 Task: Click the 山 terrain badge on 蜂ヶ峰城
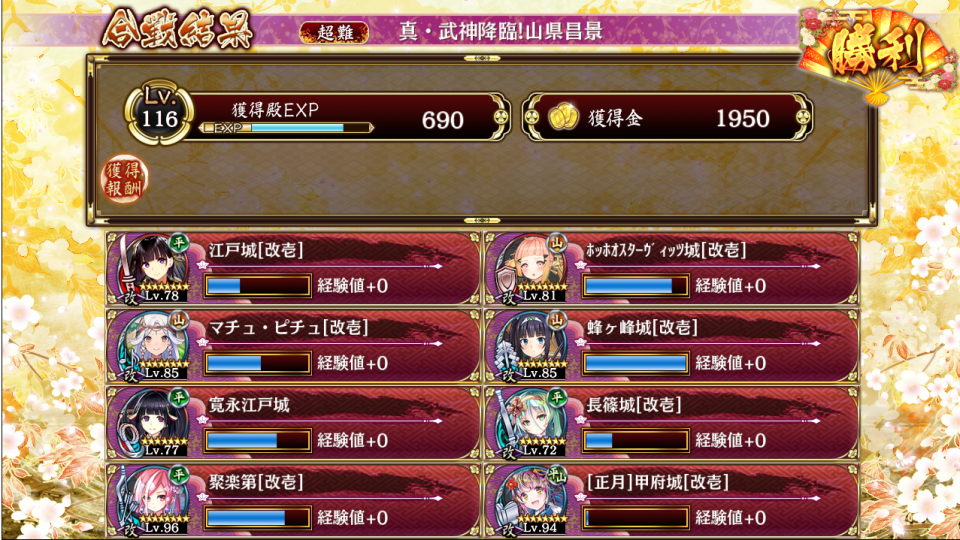click(557, 320)
